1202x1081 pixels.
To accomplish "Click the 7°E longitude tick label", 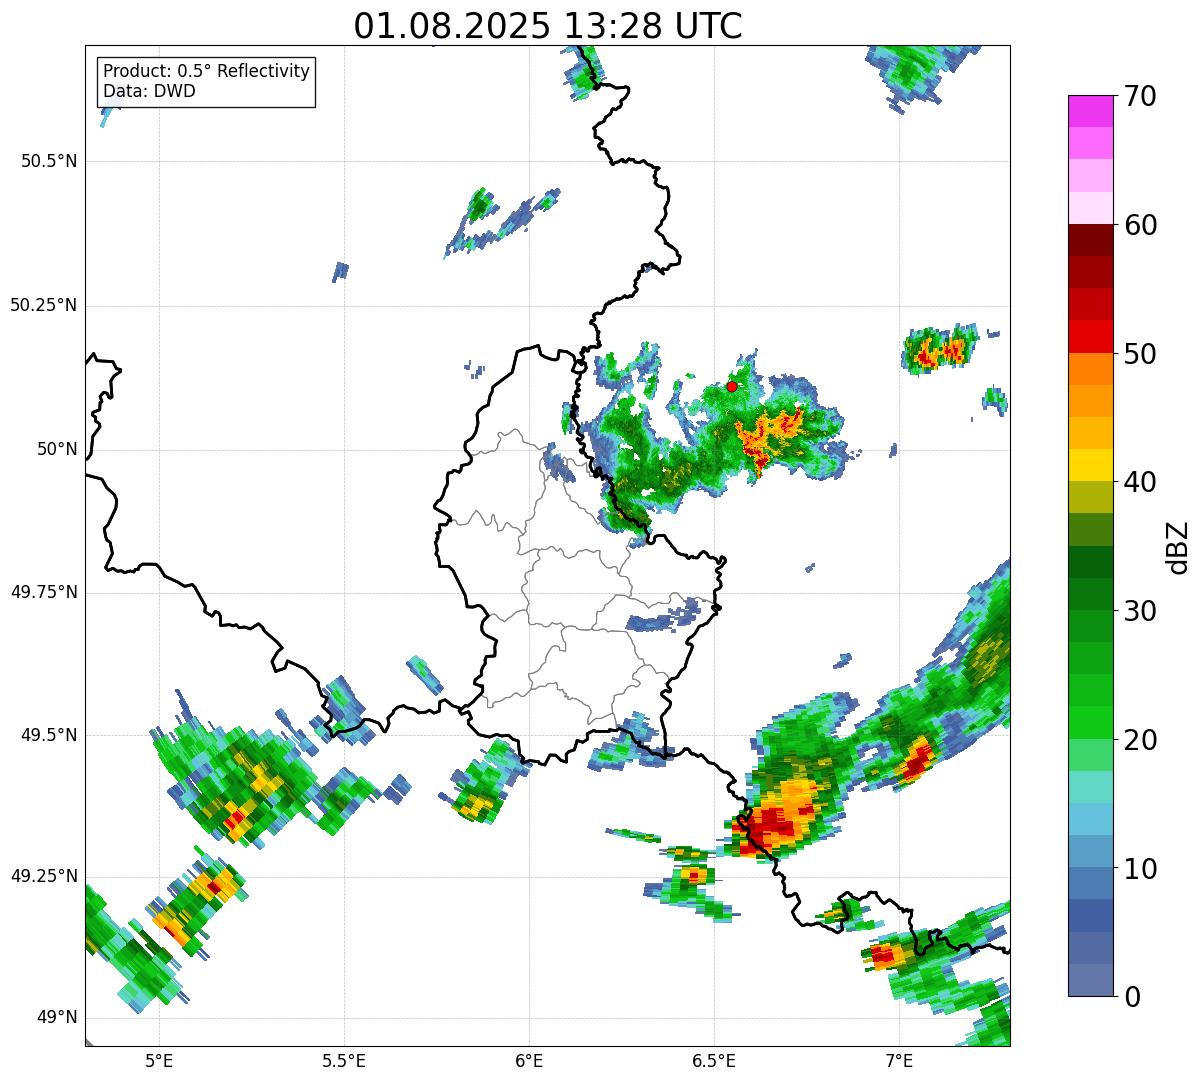I will pos(899,1060).
